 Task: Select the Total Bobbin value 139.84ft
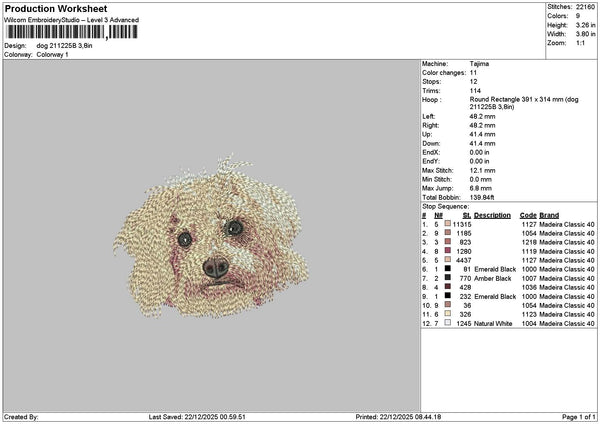coord(482,197)
